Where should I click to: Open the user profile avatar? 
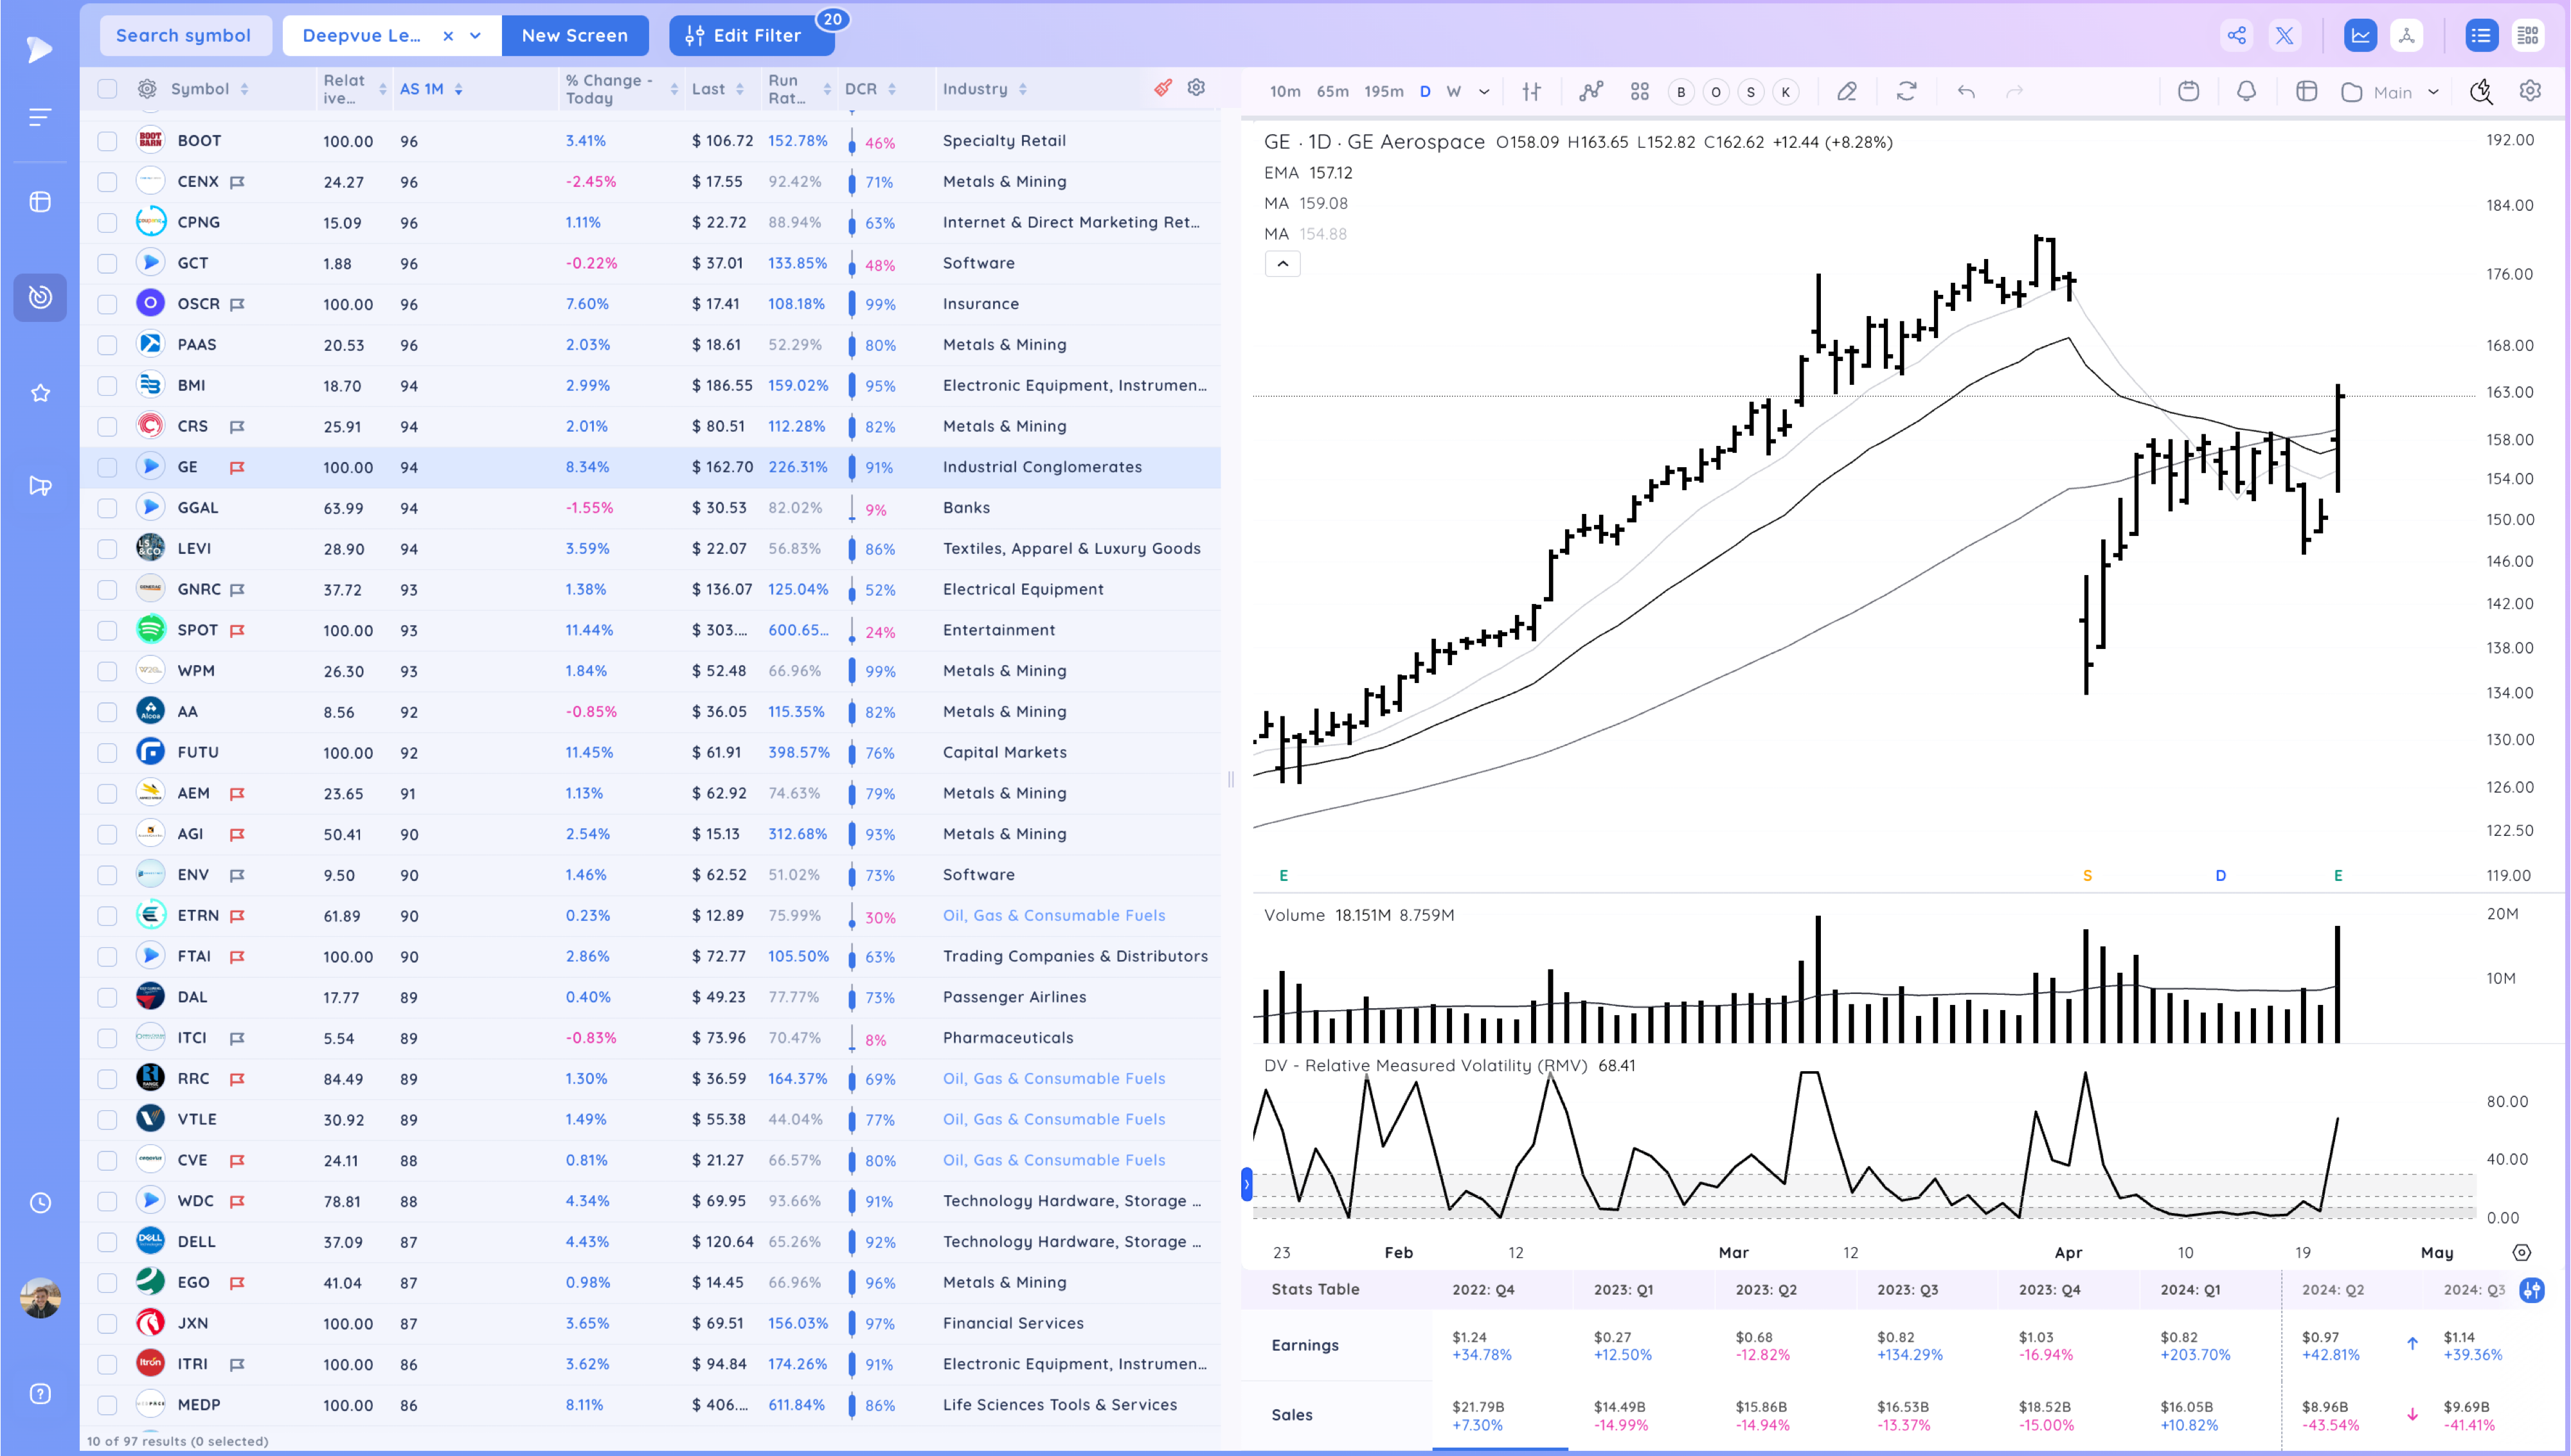coord(40,1297)
